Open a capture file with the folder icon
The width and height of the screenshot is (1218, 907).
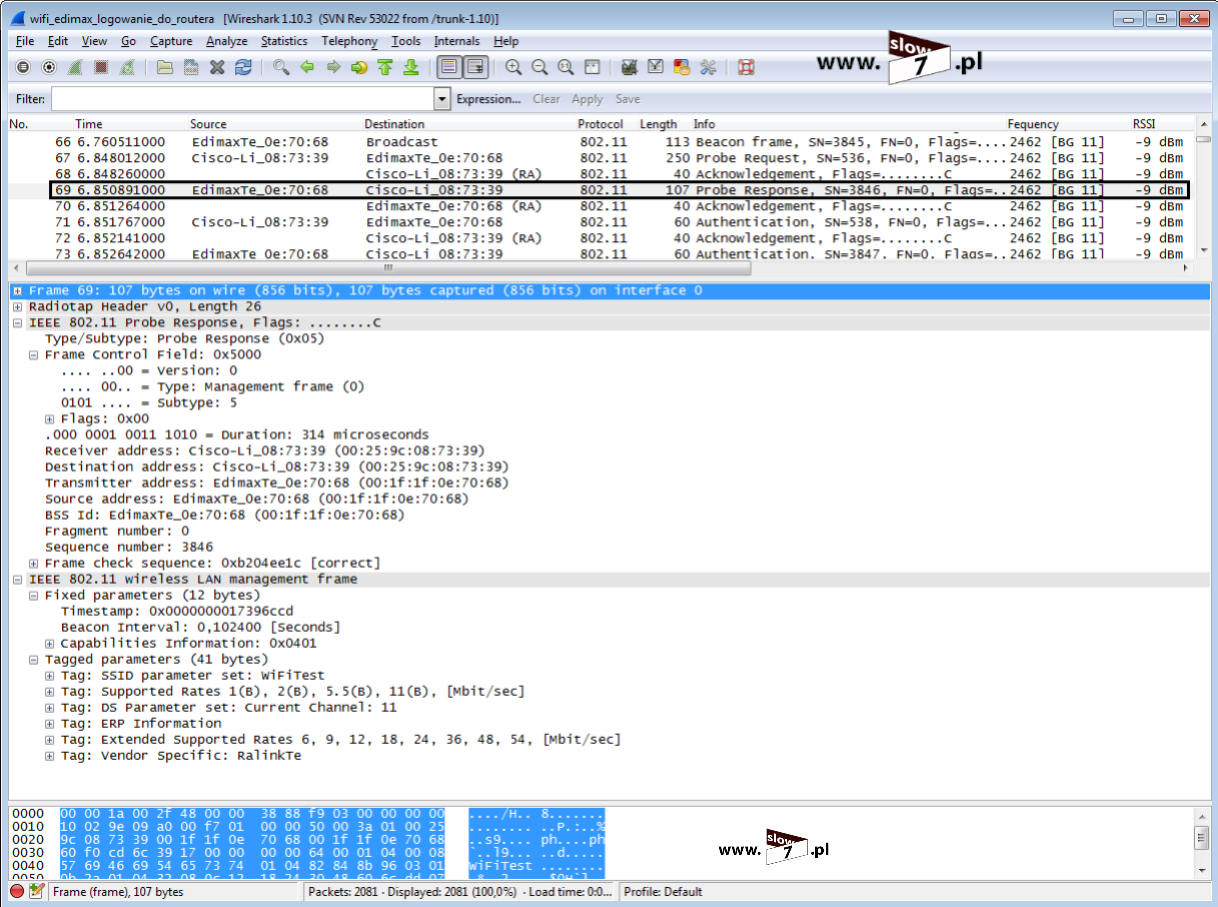tap(165, 67)
